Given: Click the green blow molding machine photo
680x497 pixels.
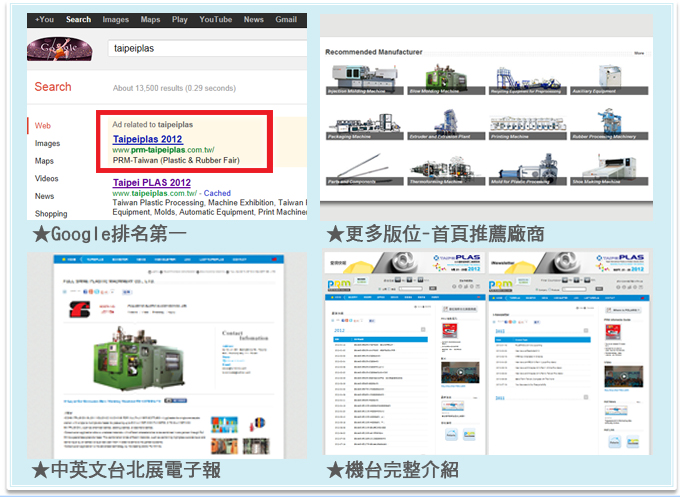Looking at the screenshot, I should (x=138, y=359).
